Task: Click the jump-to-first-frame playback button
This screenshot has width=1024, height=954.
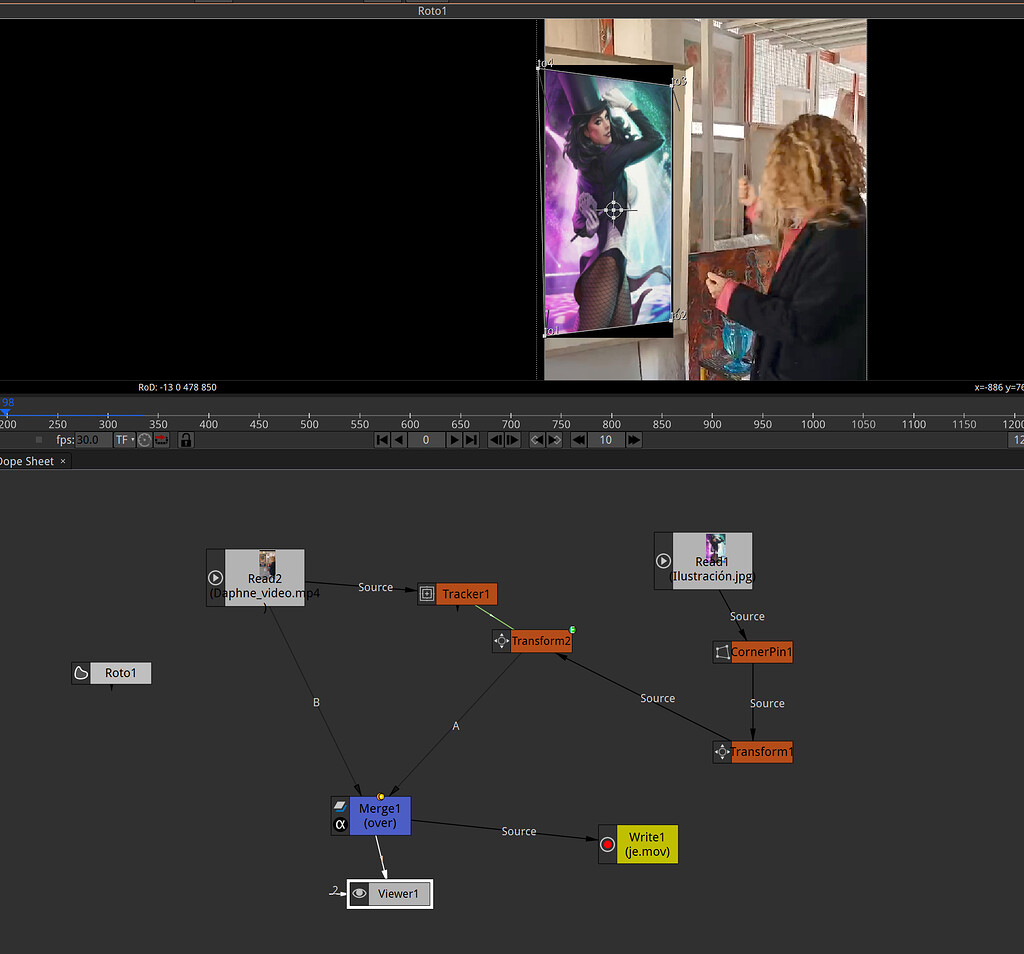Action: pyautogui.click(x=383, y=440)
